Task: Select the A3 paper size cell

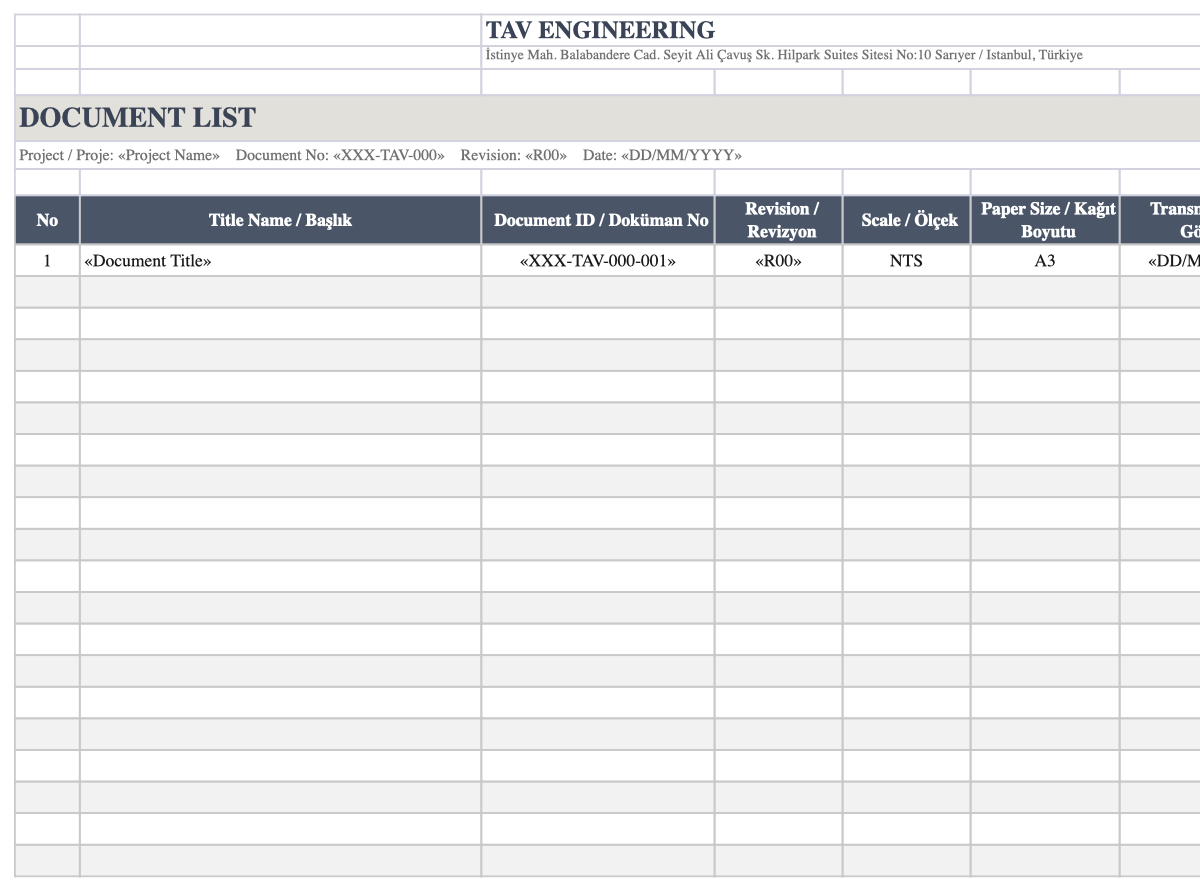Action: [1045, 261]
